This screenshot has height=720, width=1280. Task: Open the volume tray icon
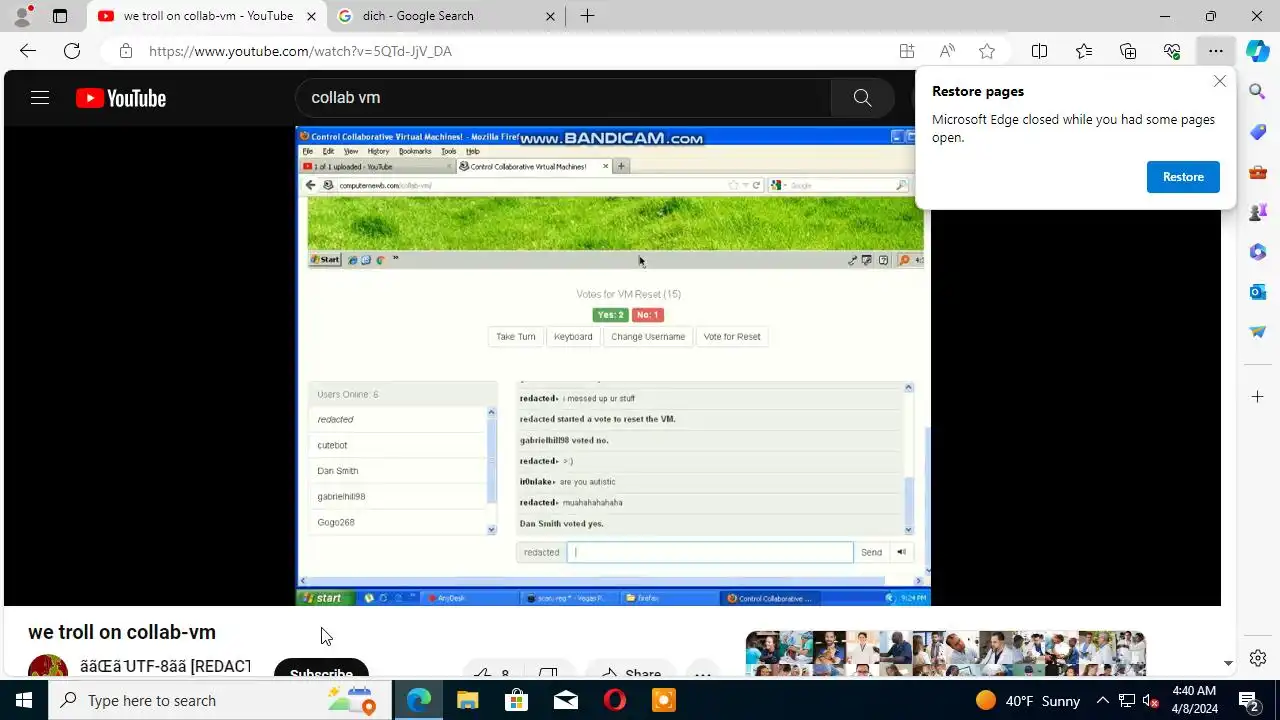click(x=1150, y=700)
